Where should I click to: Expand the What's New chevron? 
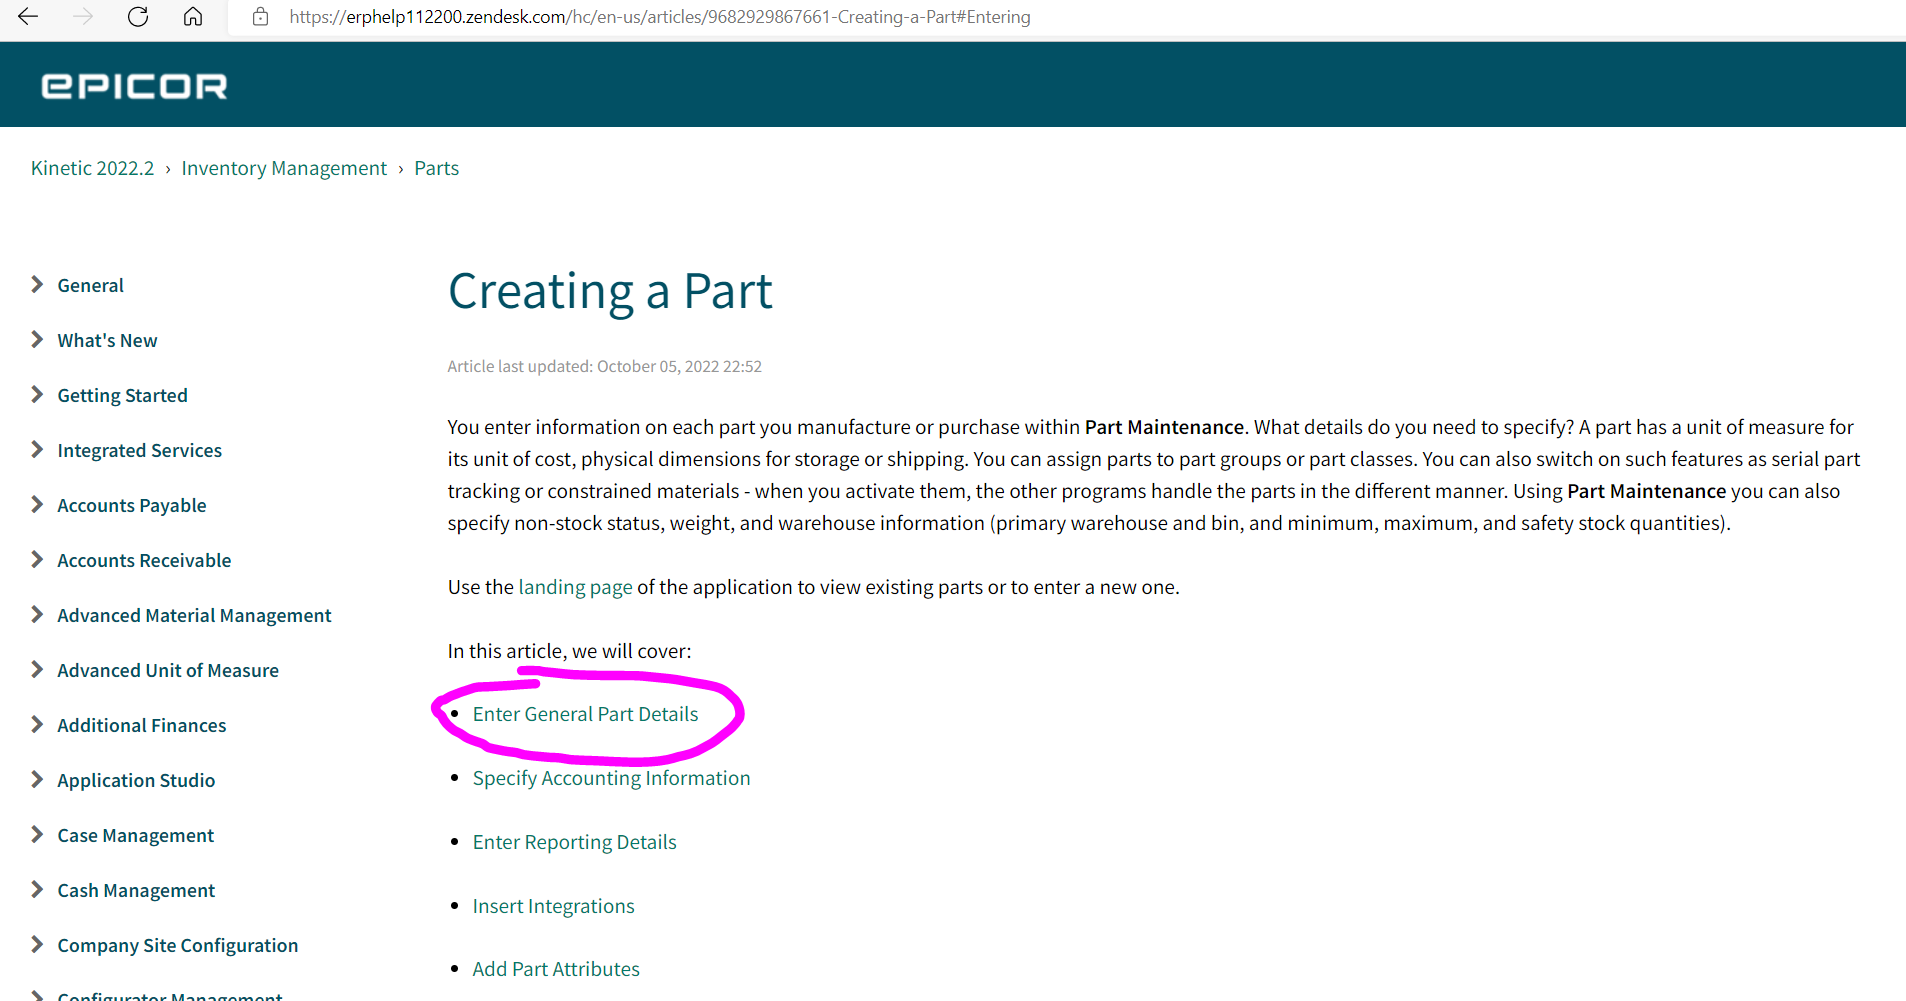[37, 340]
